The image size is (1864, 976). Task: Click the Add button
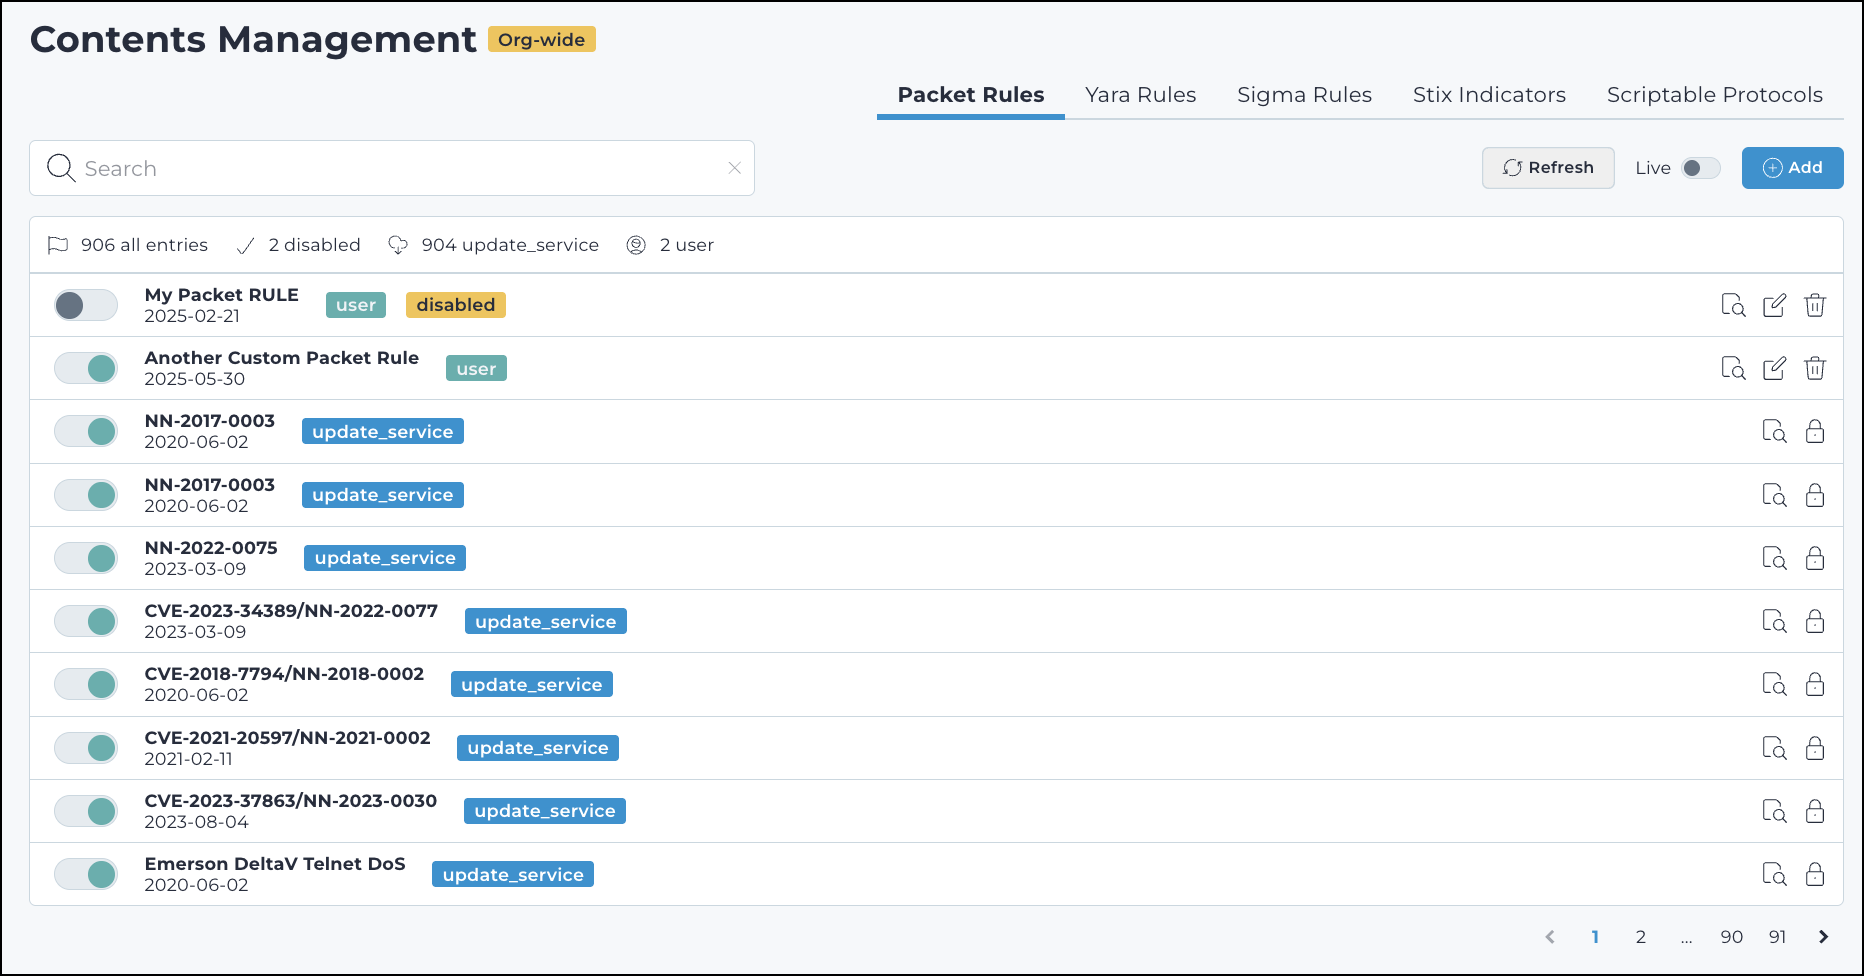1792,168
